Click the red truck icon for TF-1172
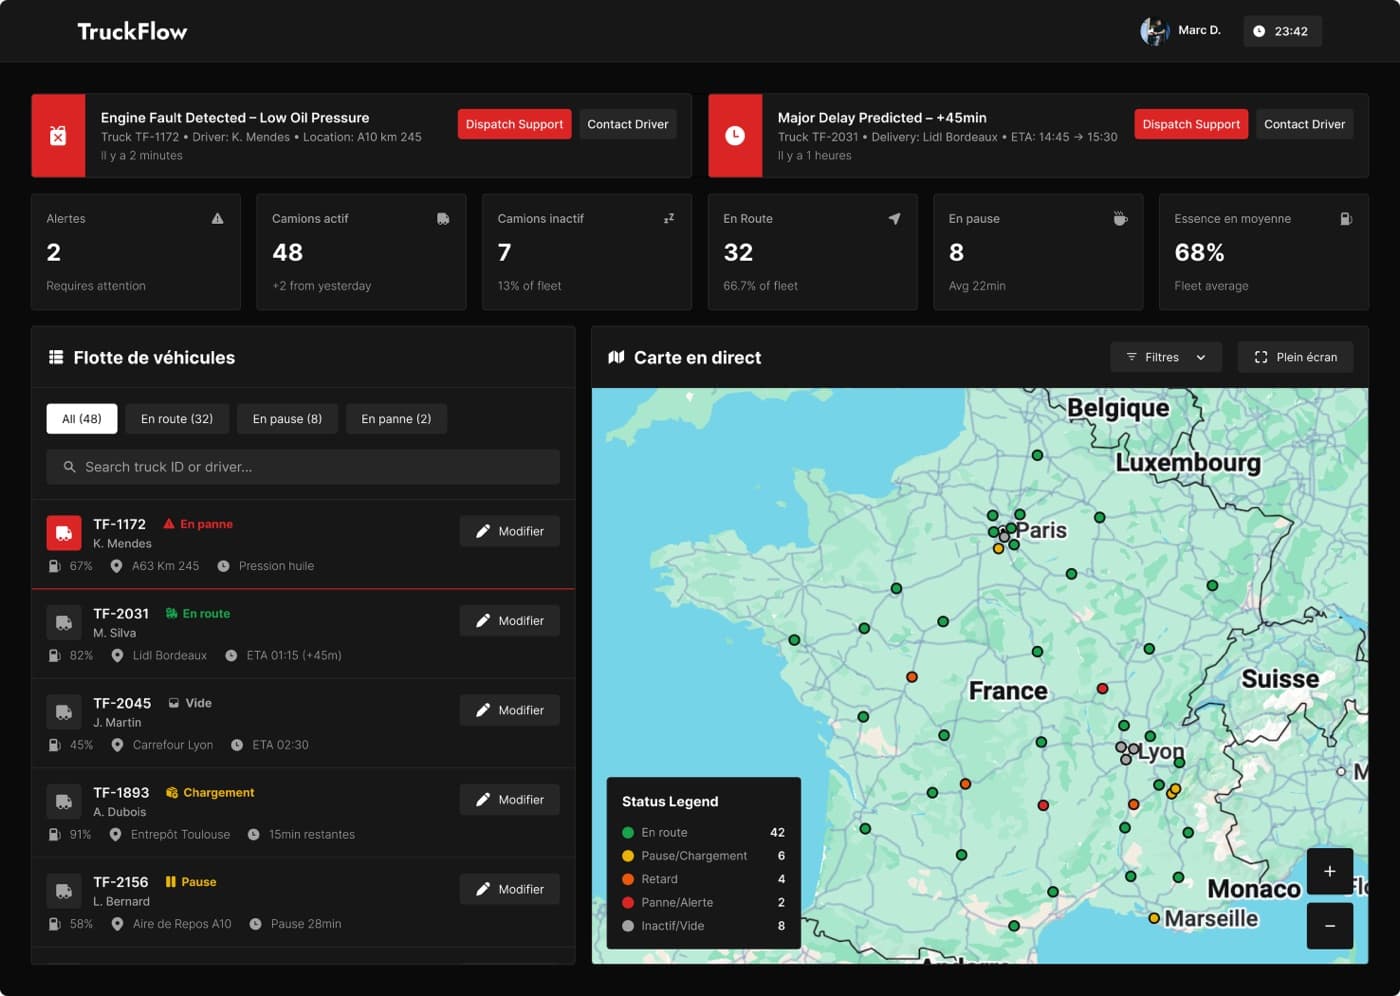Viewport: 1400px width, 996px height. pyautogui.click(x=64, y=533)
